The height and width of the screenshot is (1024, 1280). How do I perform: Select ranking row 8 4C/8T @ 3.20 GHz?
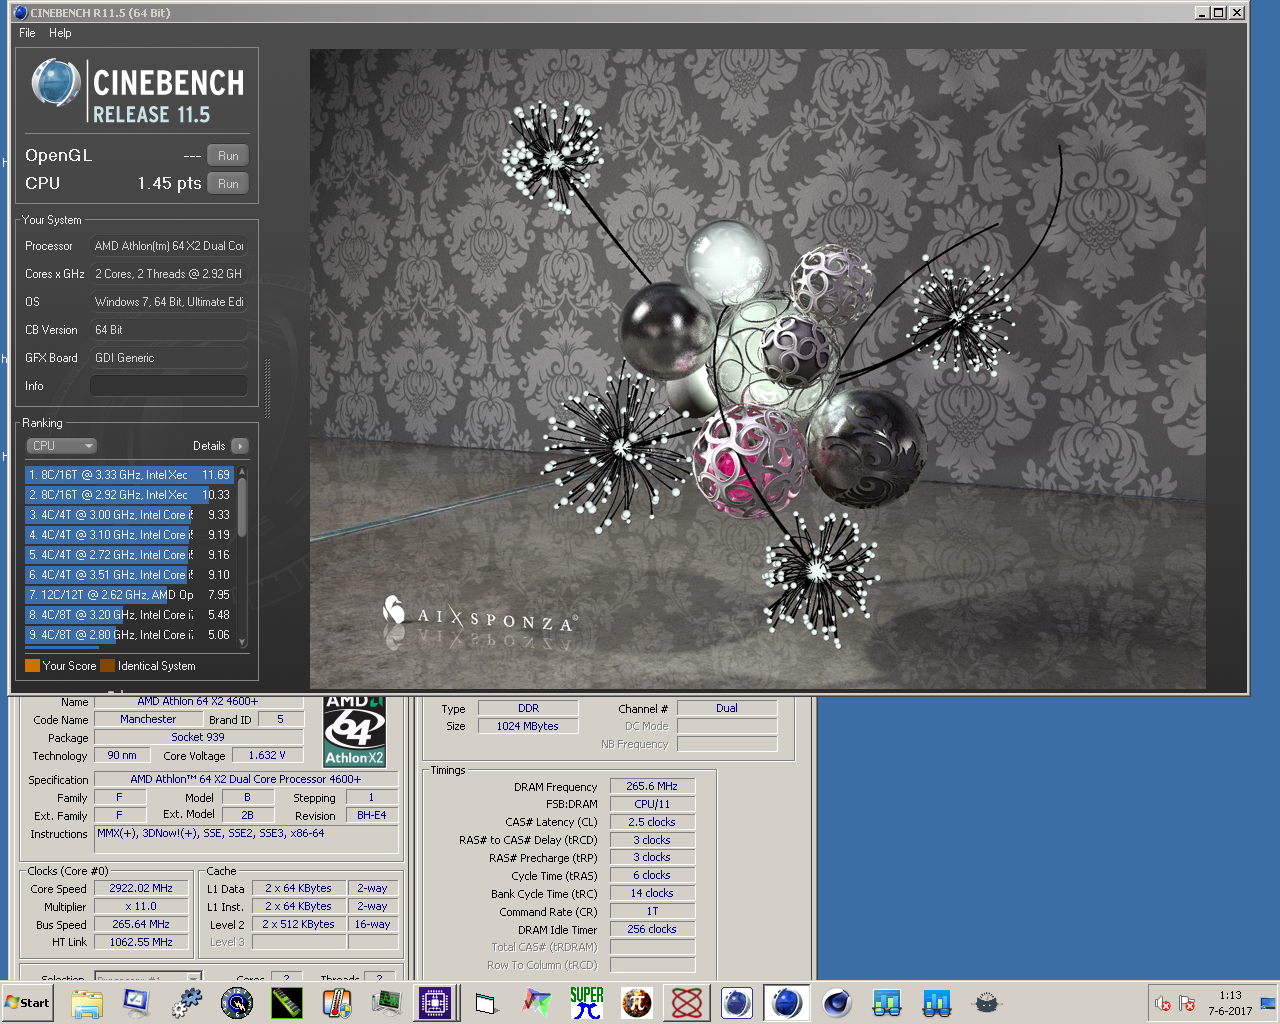pyautogui.click(x=129, y=615)
